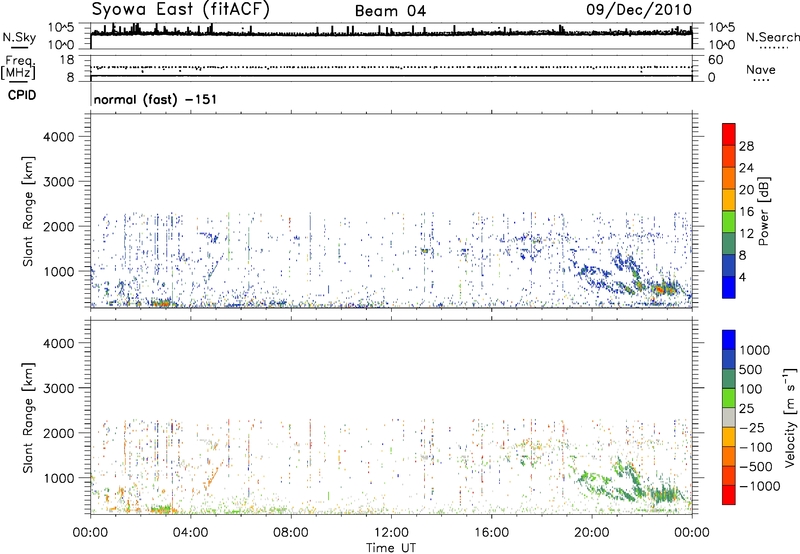Click the date '09/Dec/2010'
Viewport: 800px width, 554px height.
point(639,10)
